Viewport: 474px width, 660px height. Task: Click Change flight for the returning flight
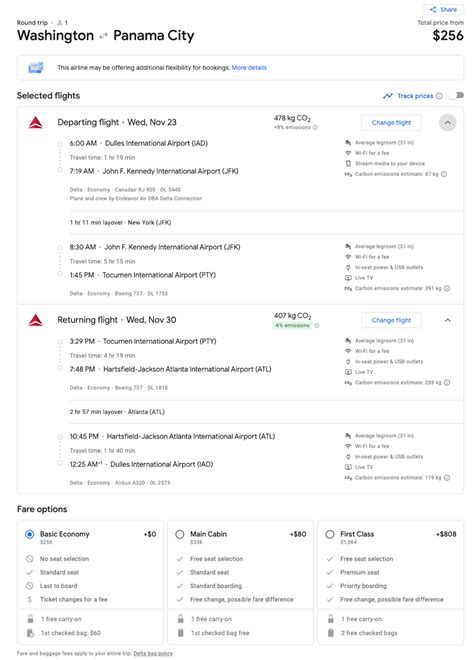[391, 320]
